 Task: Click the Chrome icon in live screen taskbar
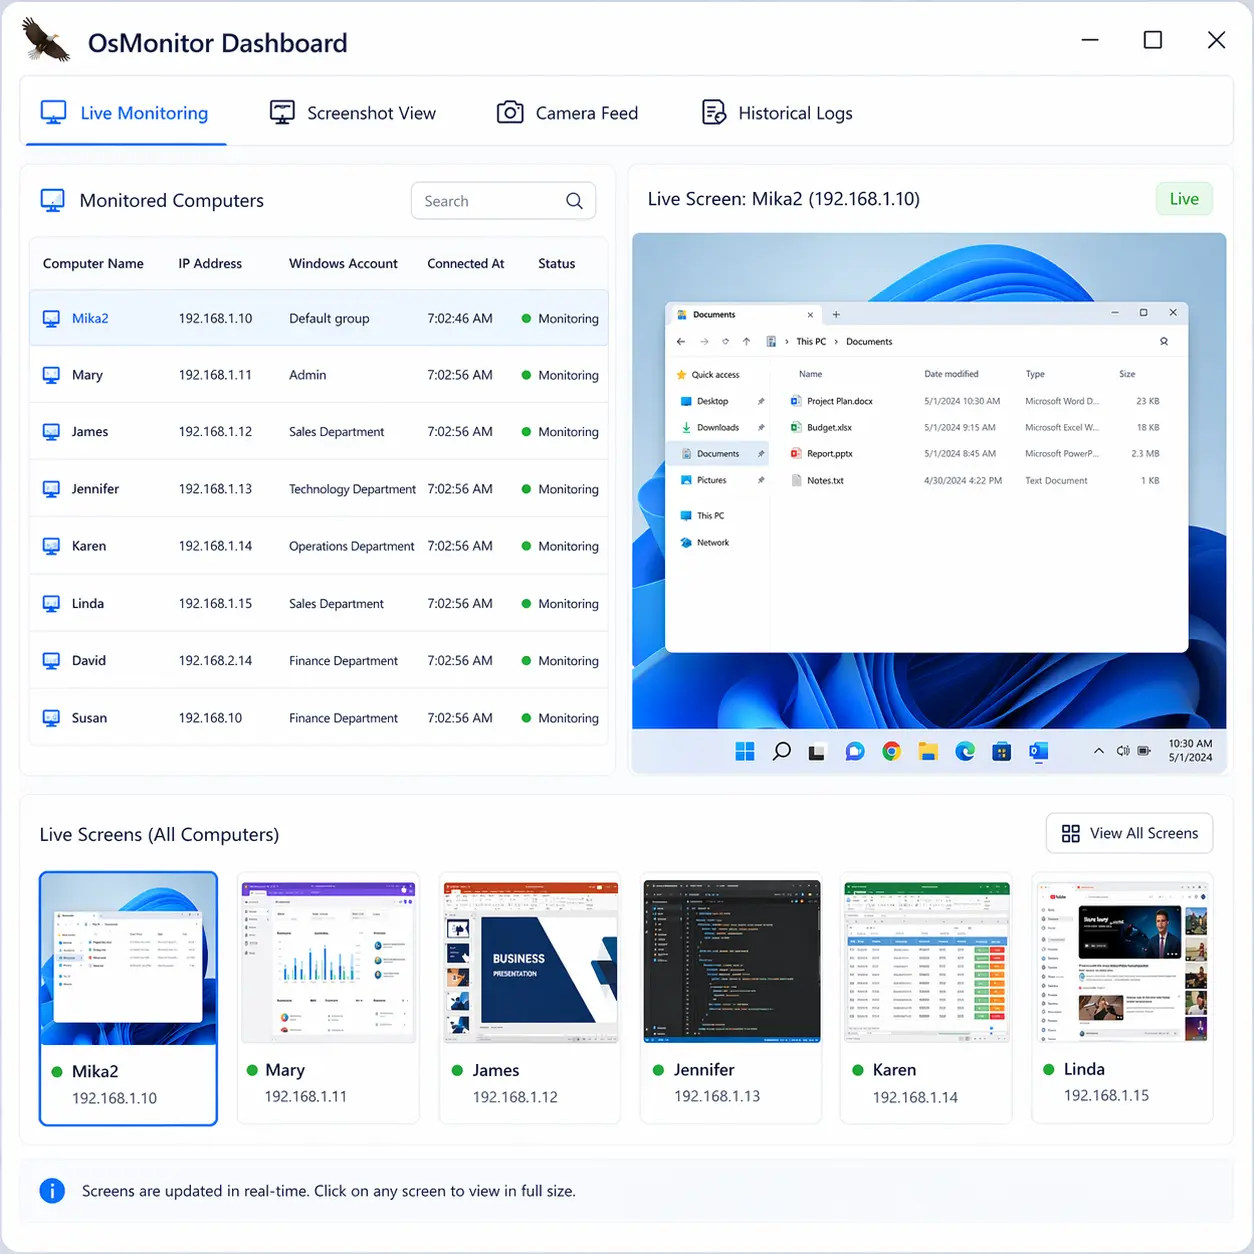pos(891,751)
